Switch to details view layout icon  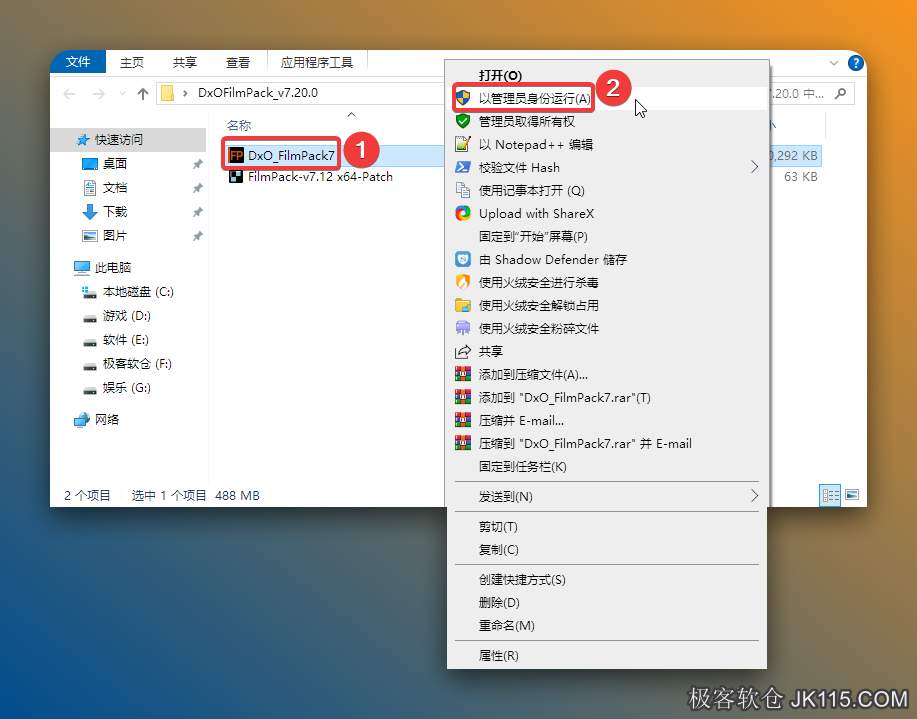click(830, 496)
